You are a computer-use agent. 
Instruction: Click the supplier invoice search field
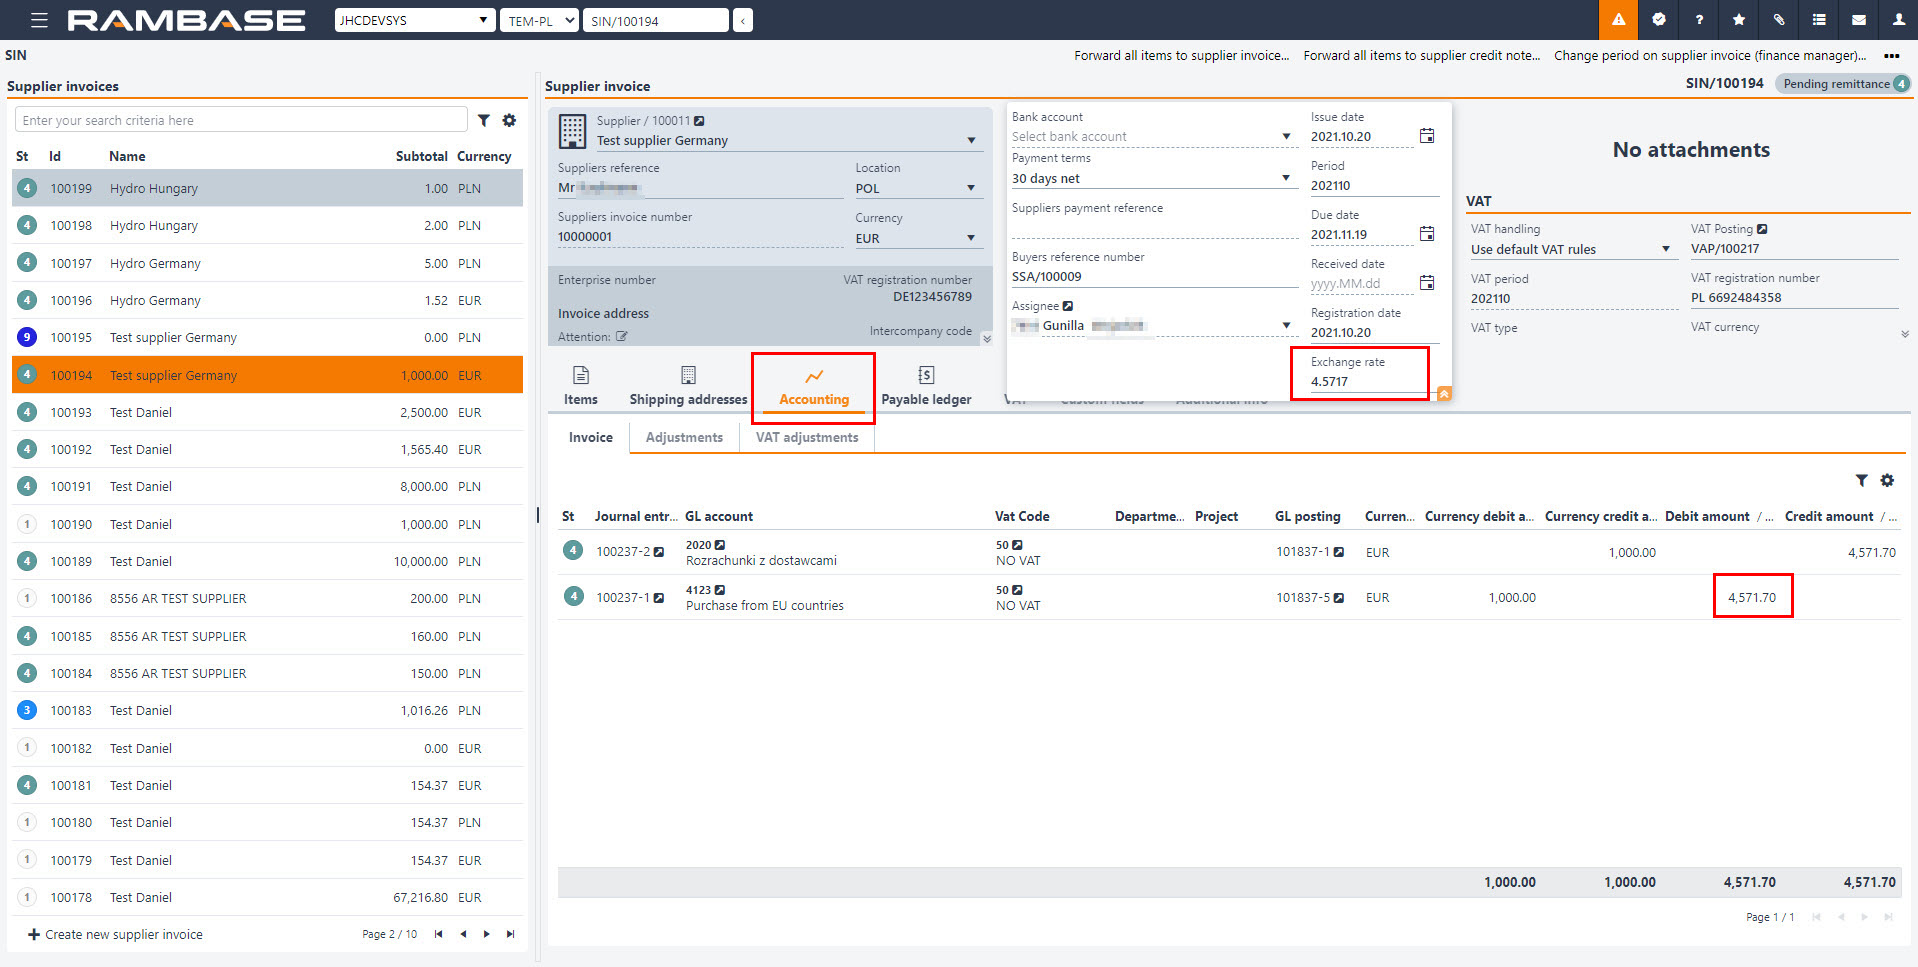click(240, 120)
